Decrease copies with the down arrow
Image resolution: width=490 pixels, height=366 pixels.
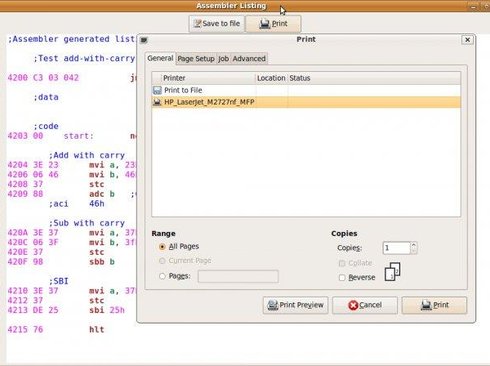414,251
